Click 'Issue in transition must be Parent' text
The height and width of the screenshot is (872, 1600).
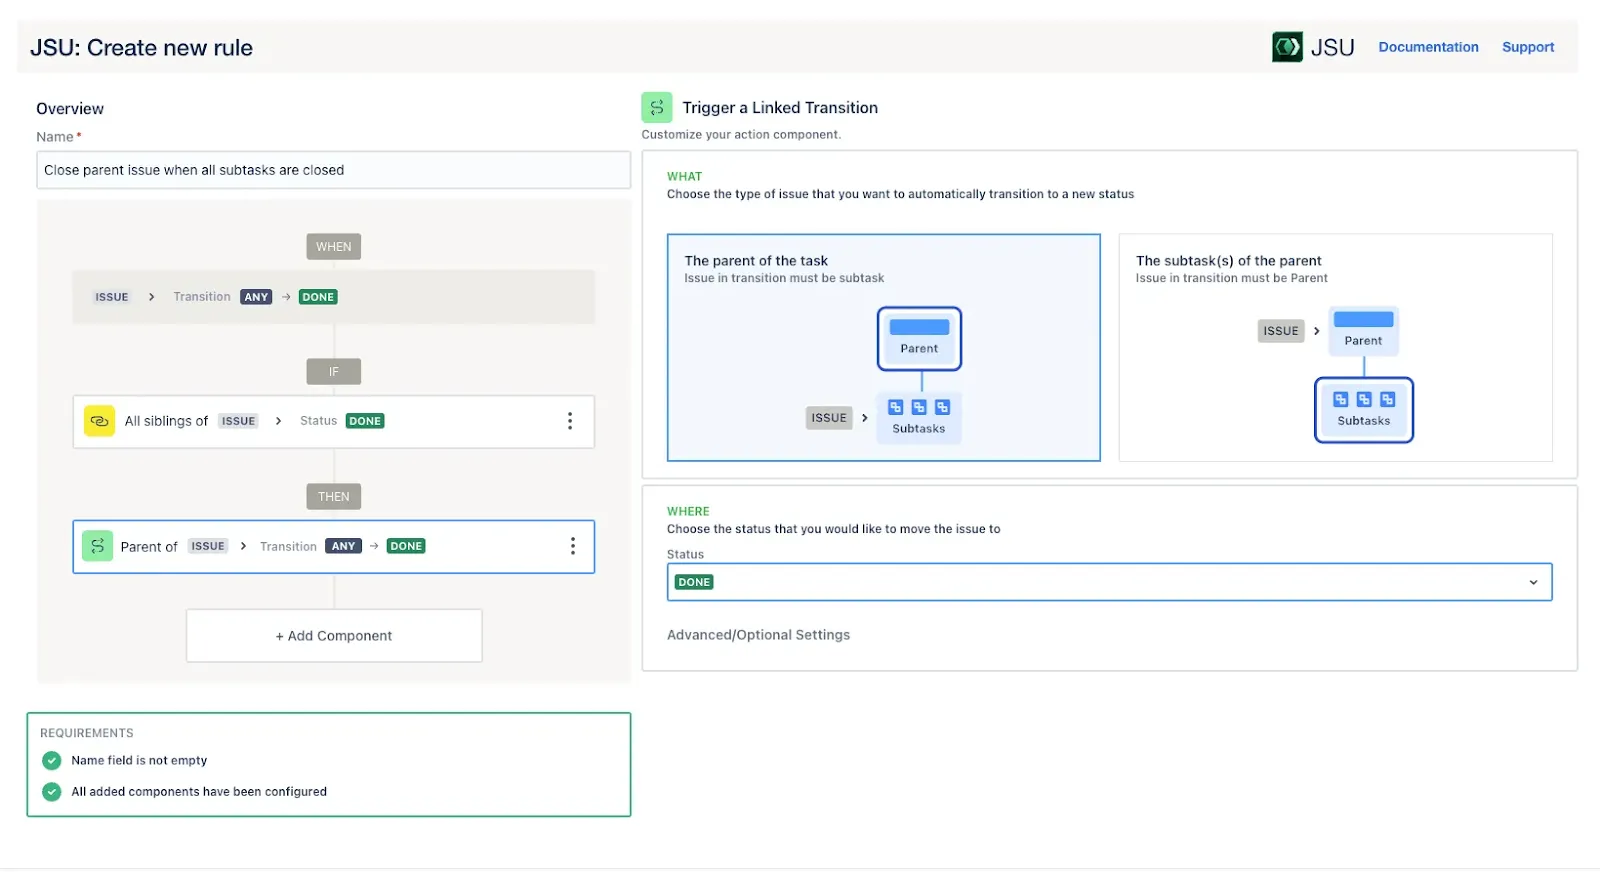[x=1232, y=278]
